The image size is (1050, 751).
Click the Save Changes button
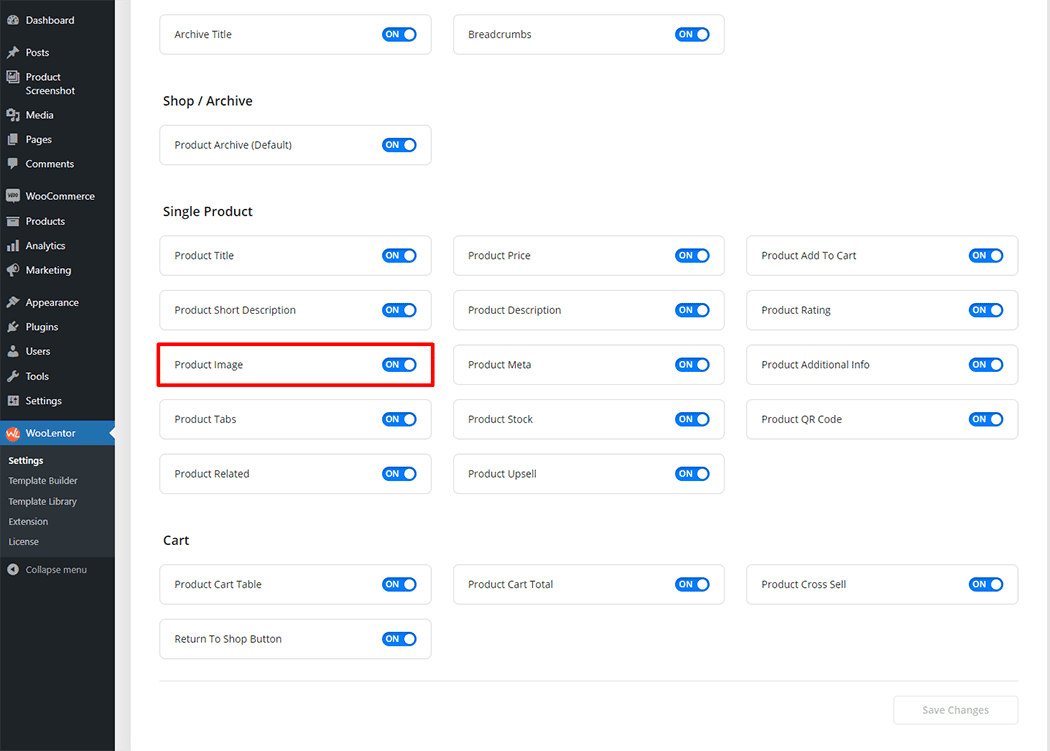pos(955,710)
